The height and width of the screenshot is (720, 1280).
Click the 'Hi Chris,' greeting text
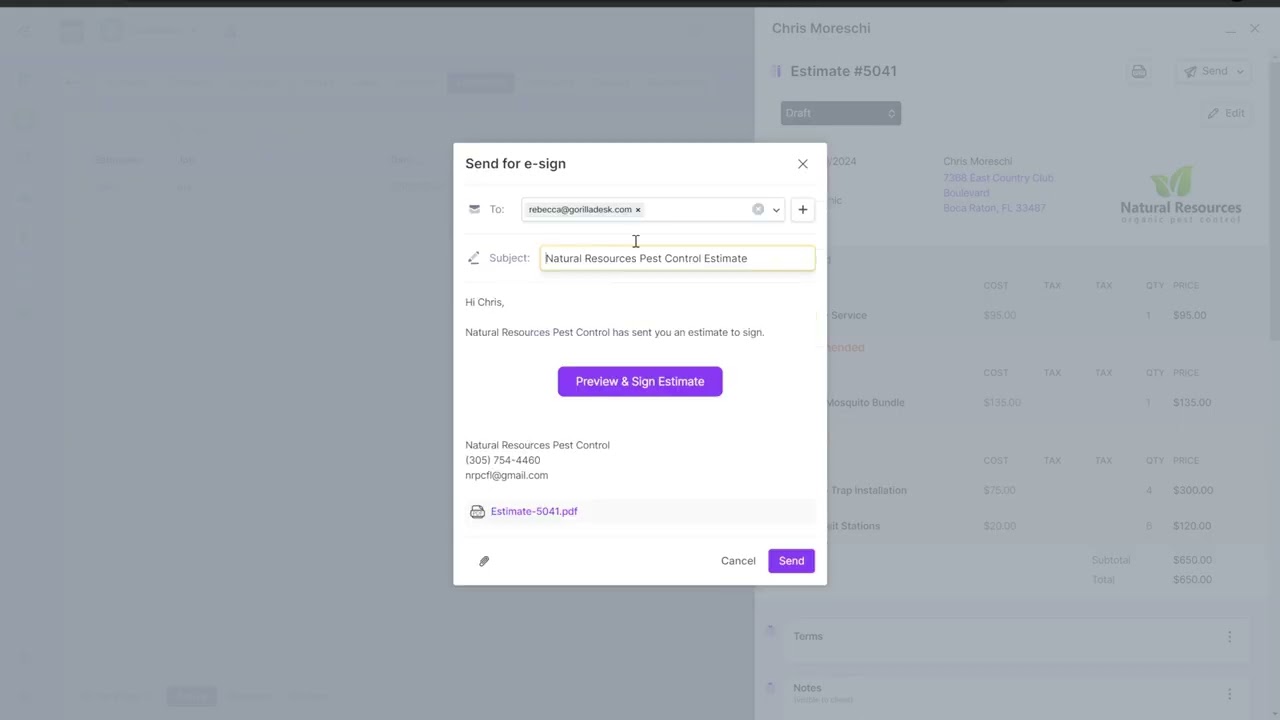(485, 302)
